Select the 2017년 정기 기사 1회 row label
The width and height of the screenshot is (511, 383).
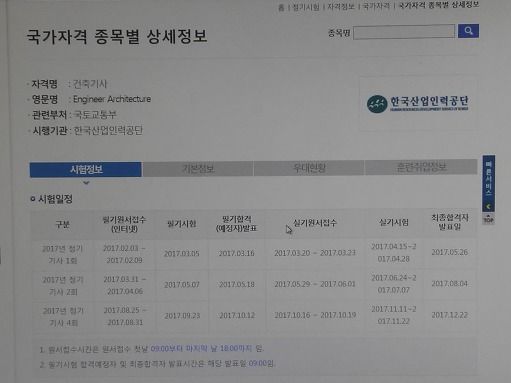pyautogui.click(x=63, y=255)
